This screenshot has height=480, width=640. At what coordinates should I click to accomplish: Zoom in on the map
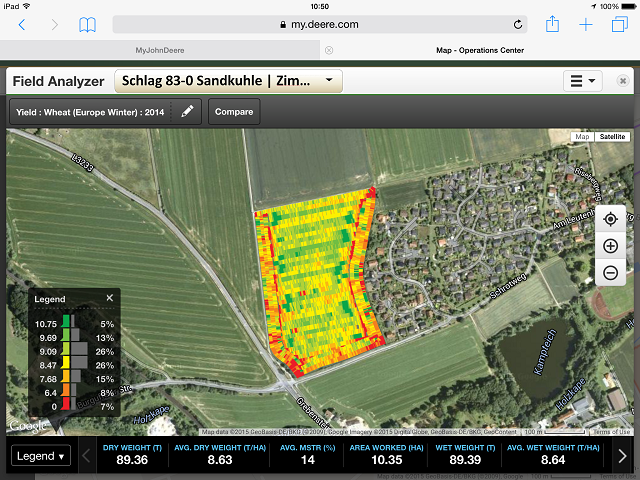tap(610, 246)
